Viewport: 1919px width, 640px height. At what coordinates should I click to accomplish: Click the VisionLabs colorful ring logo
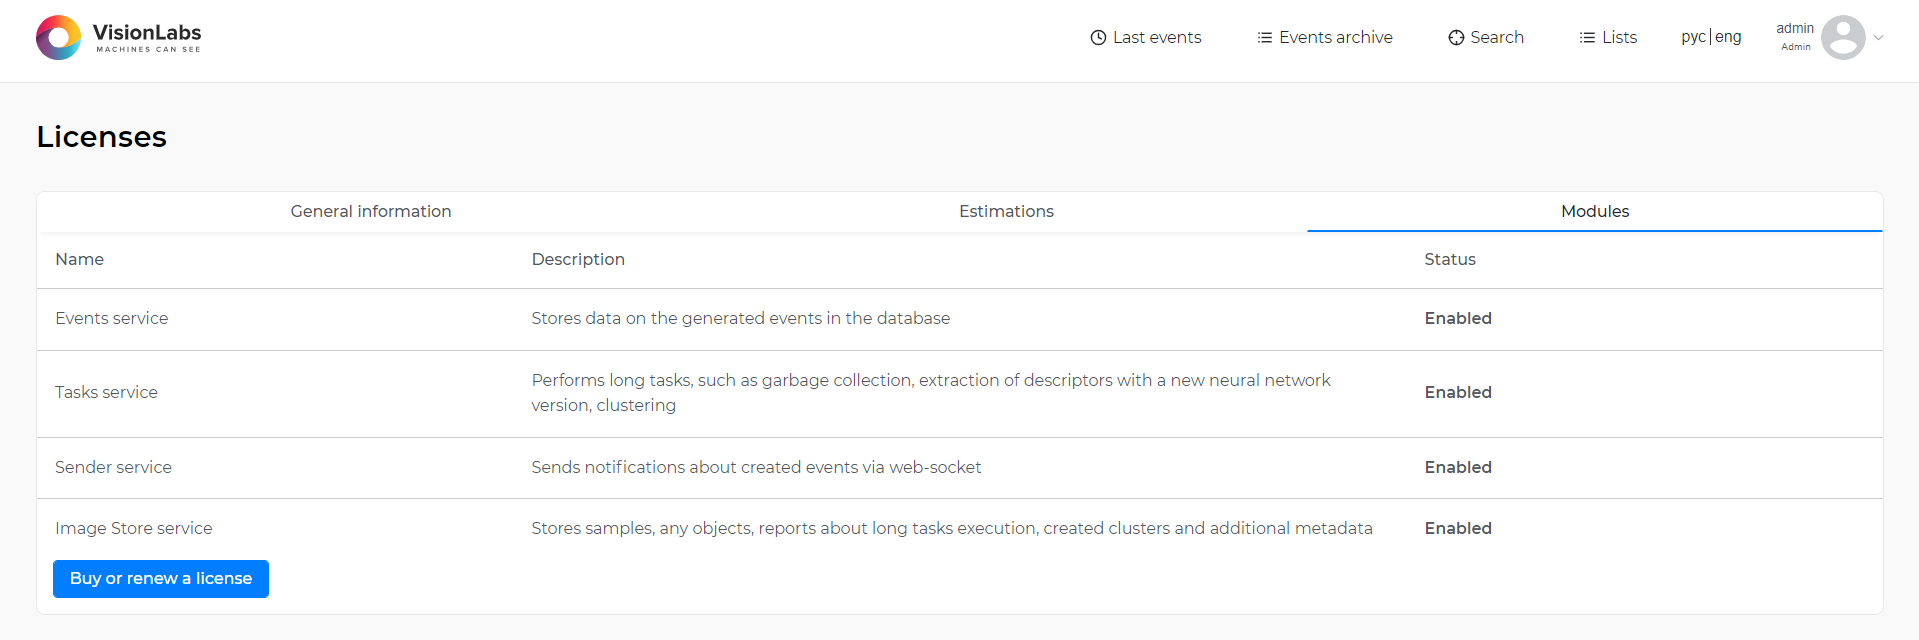(x=58, y=37)
